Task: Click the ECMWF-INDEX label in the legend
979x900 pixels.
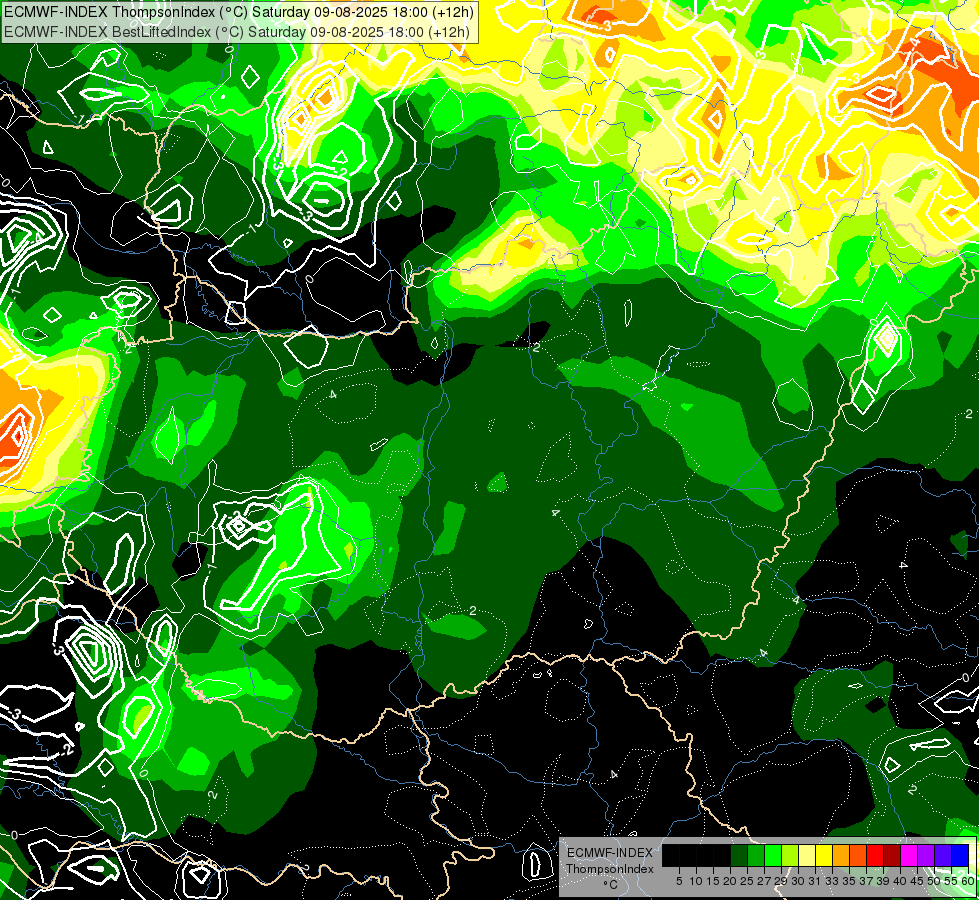Action: [610, 853]
